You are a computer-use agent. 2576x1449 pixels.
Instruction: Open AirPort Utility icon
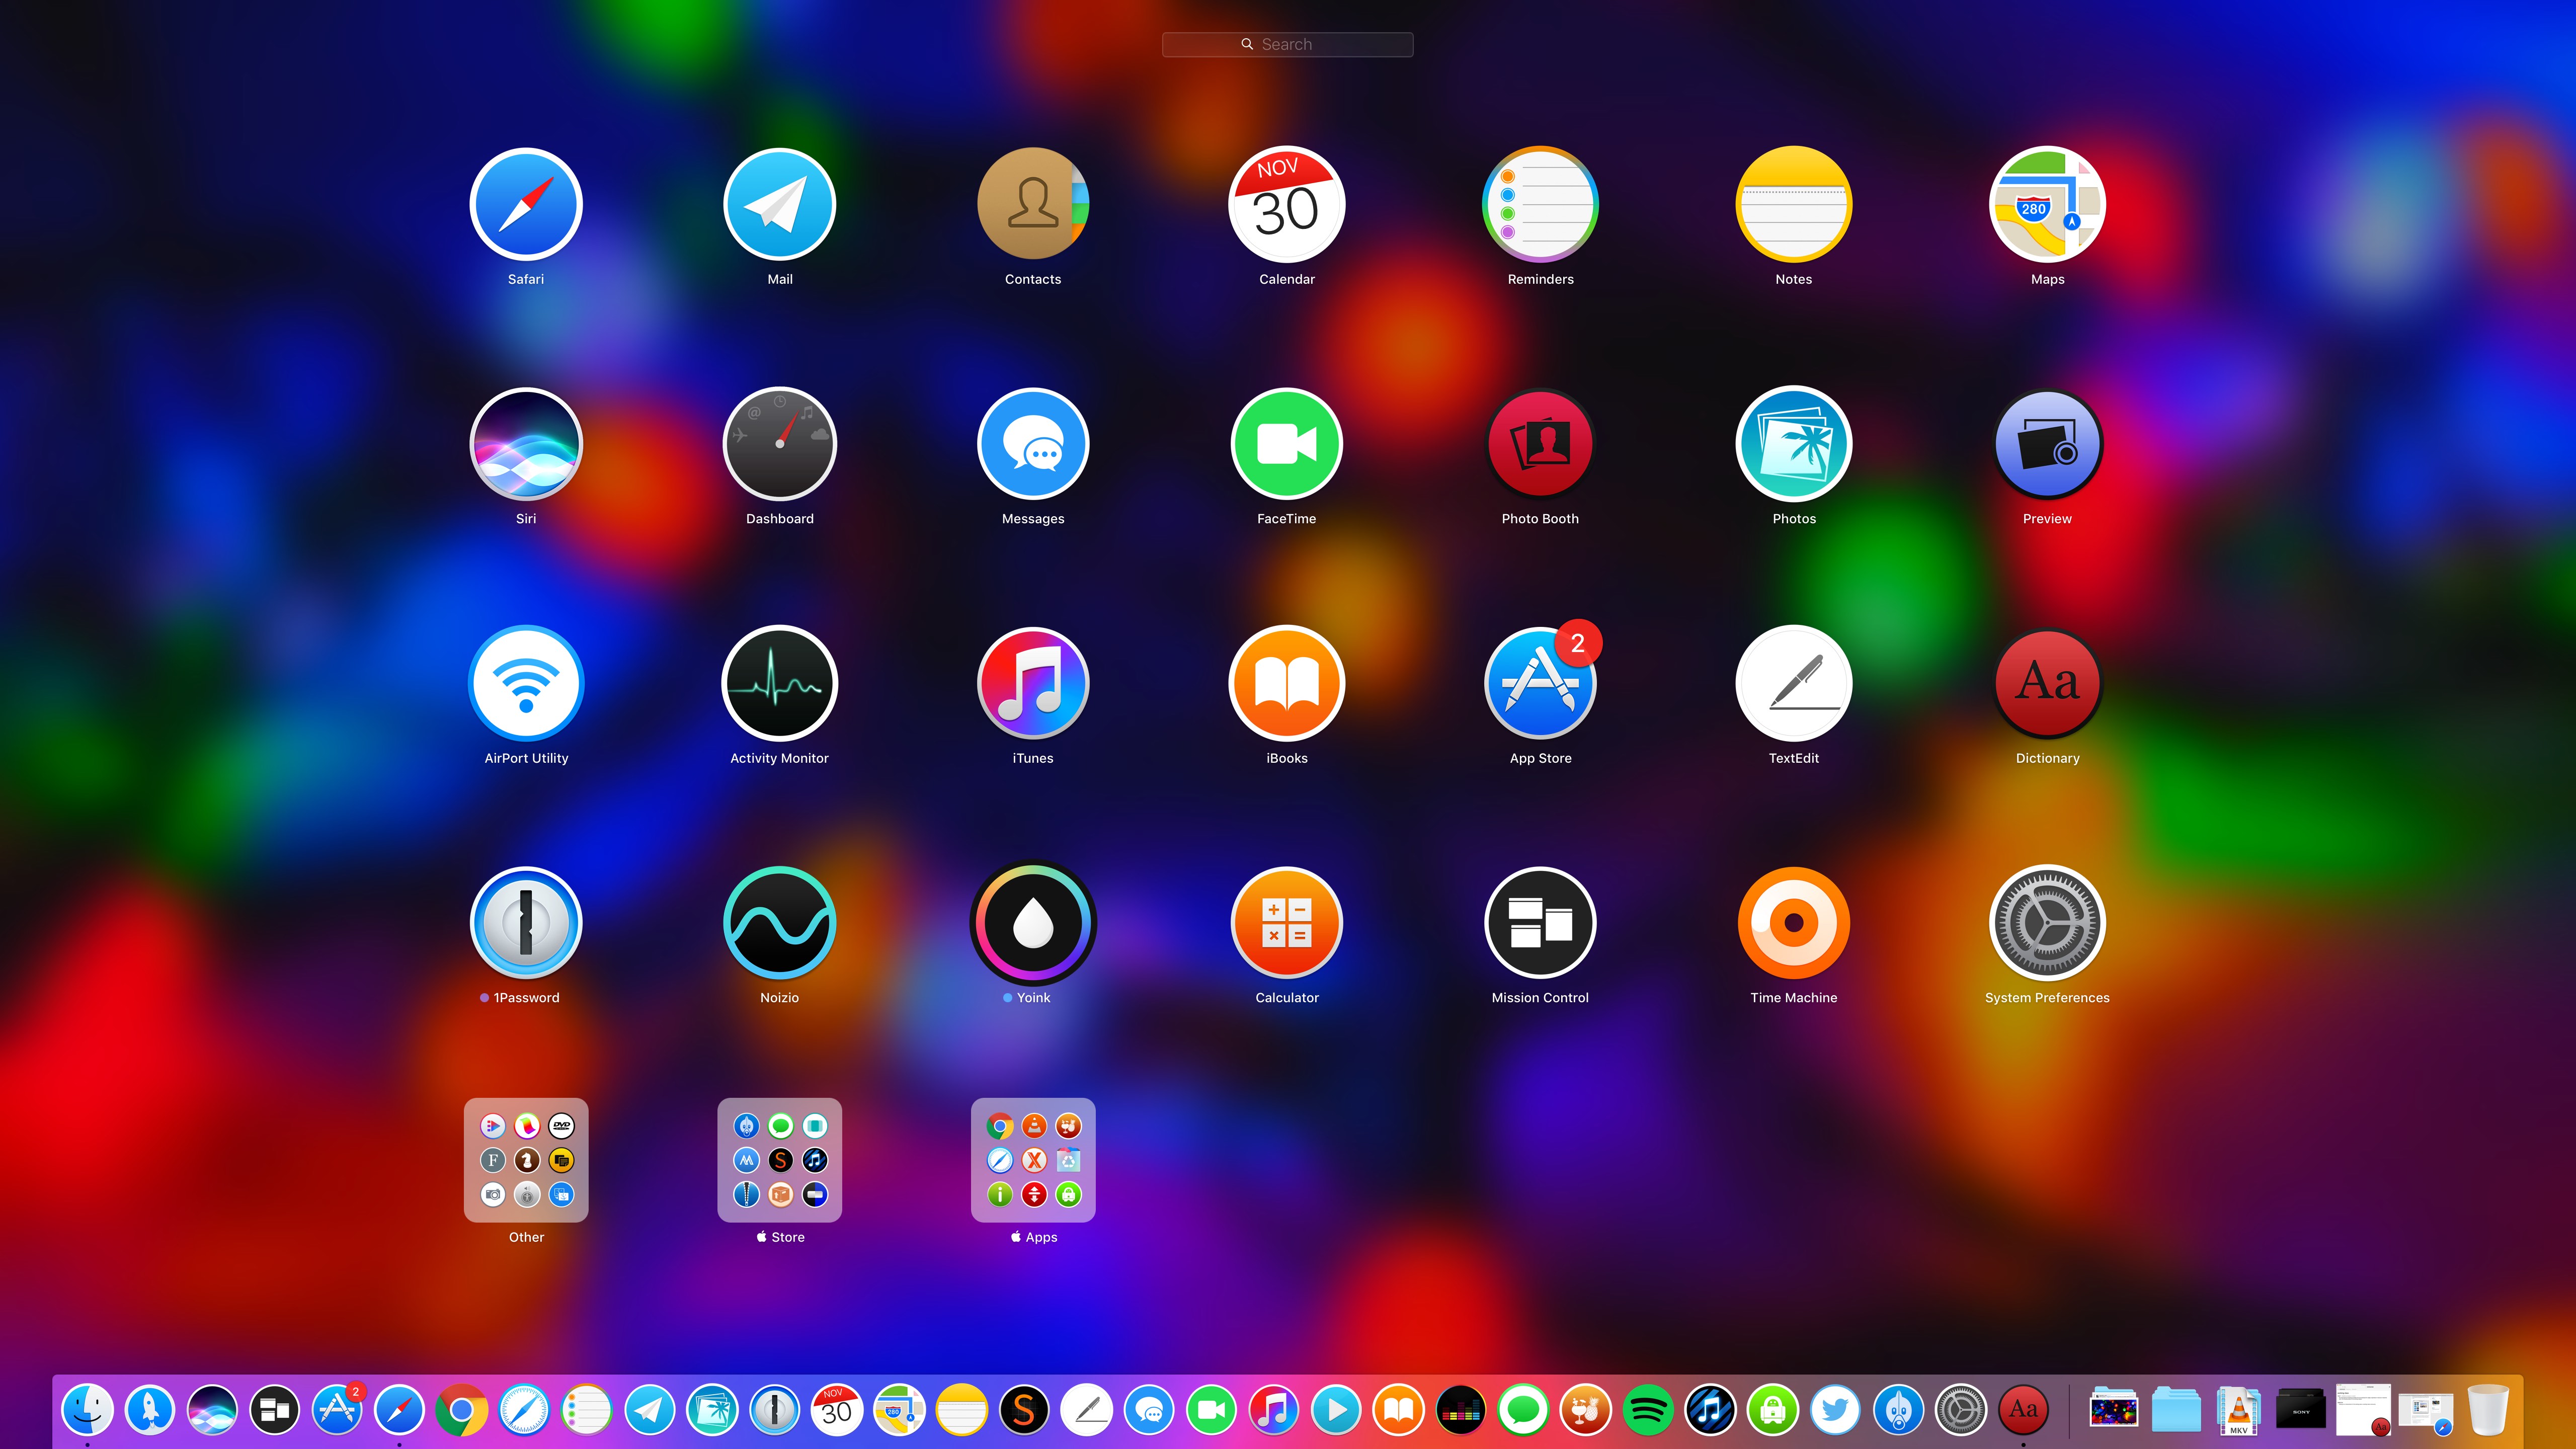(x=526, y=684)
